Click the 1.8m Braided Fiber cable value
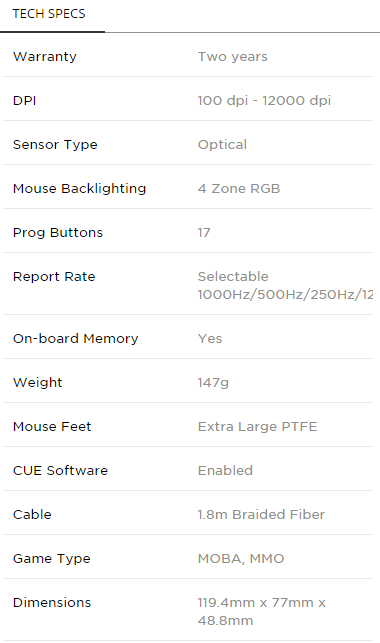The width and height of the screenshot is (380, 643). click(261, 514)
